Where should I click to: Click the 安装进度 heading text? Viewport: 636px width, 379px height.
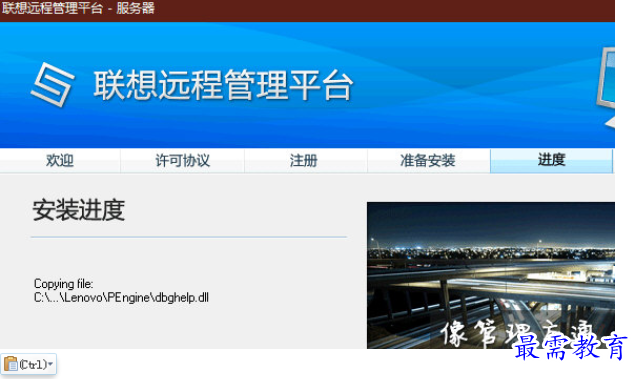point(79,210)
